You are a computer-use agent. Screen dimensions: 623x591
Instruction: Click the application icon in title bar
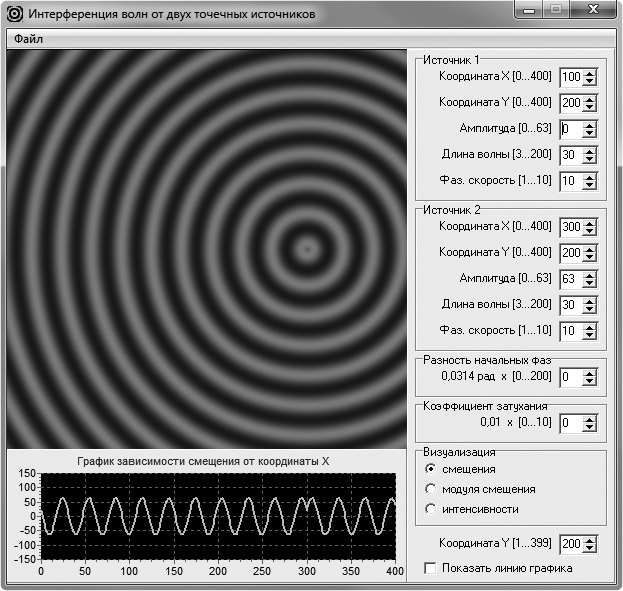pyautogui.click(x=15, y=14)
